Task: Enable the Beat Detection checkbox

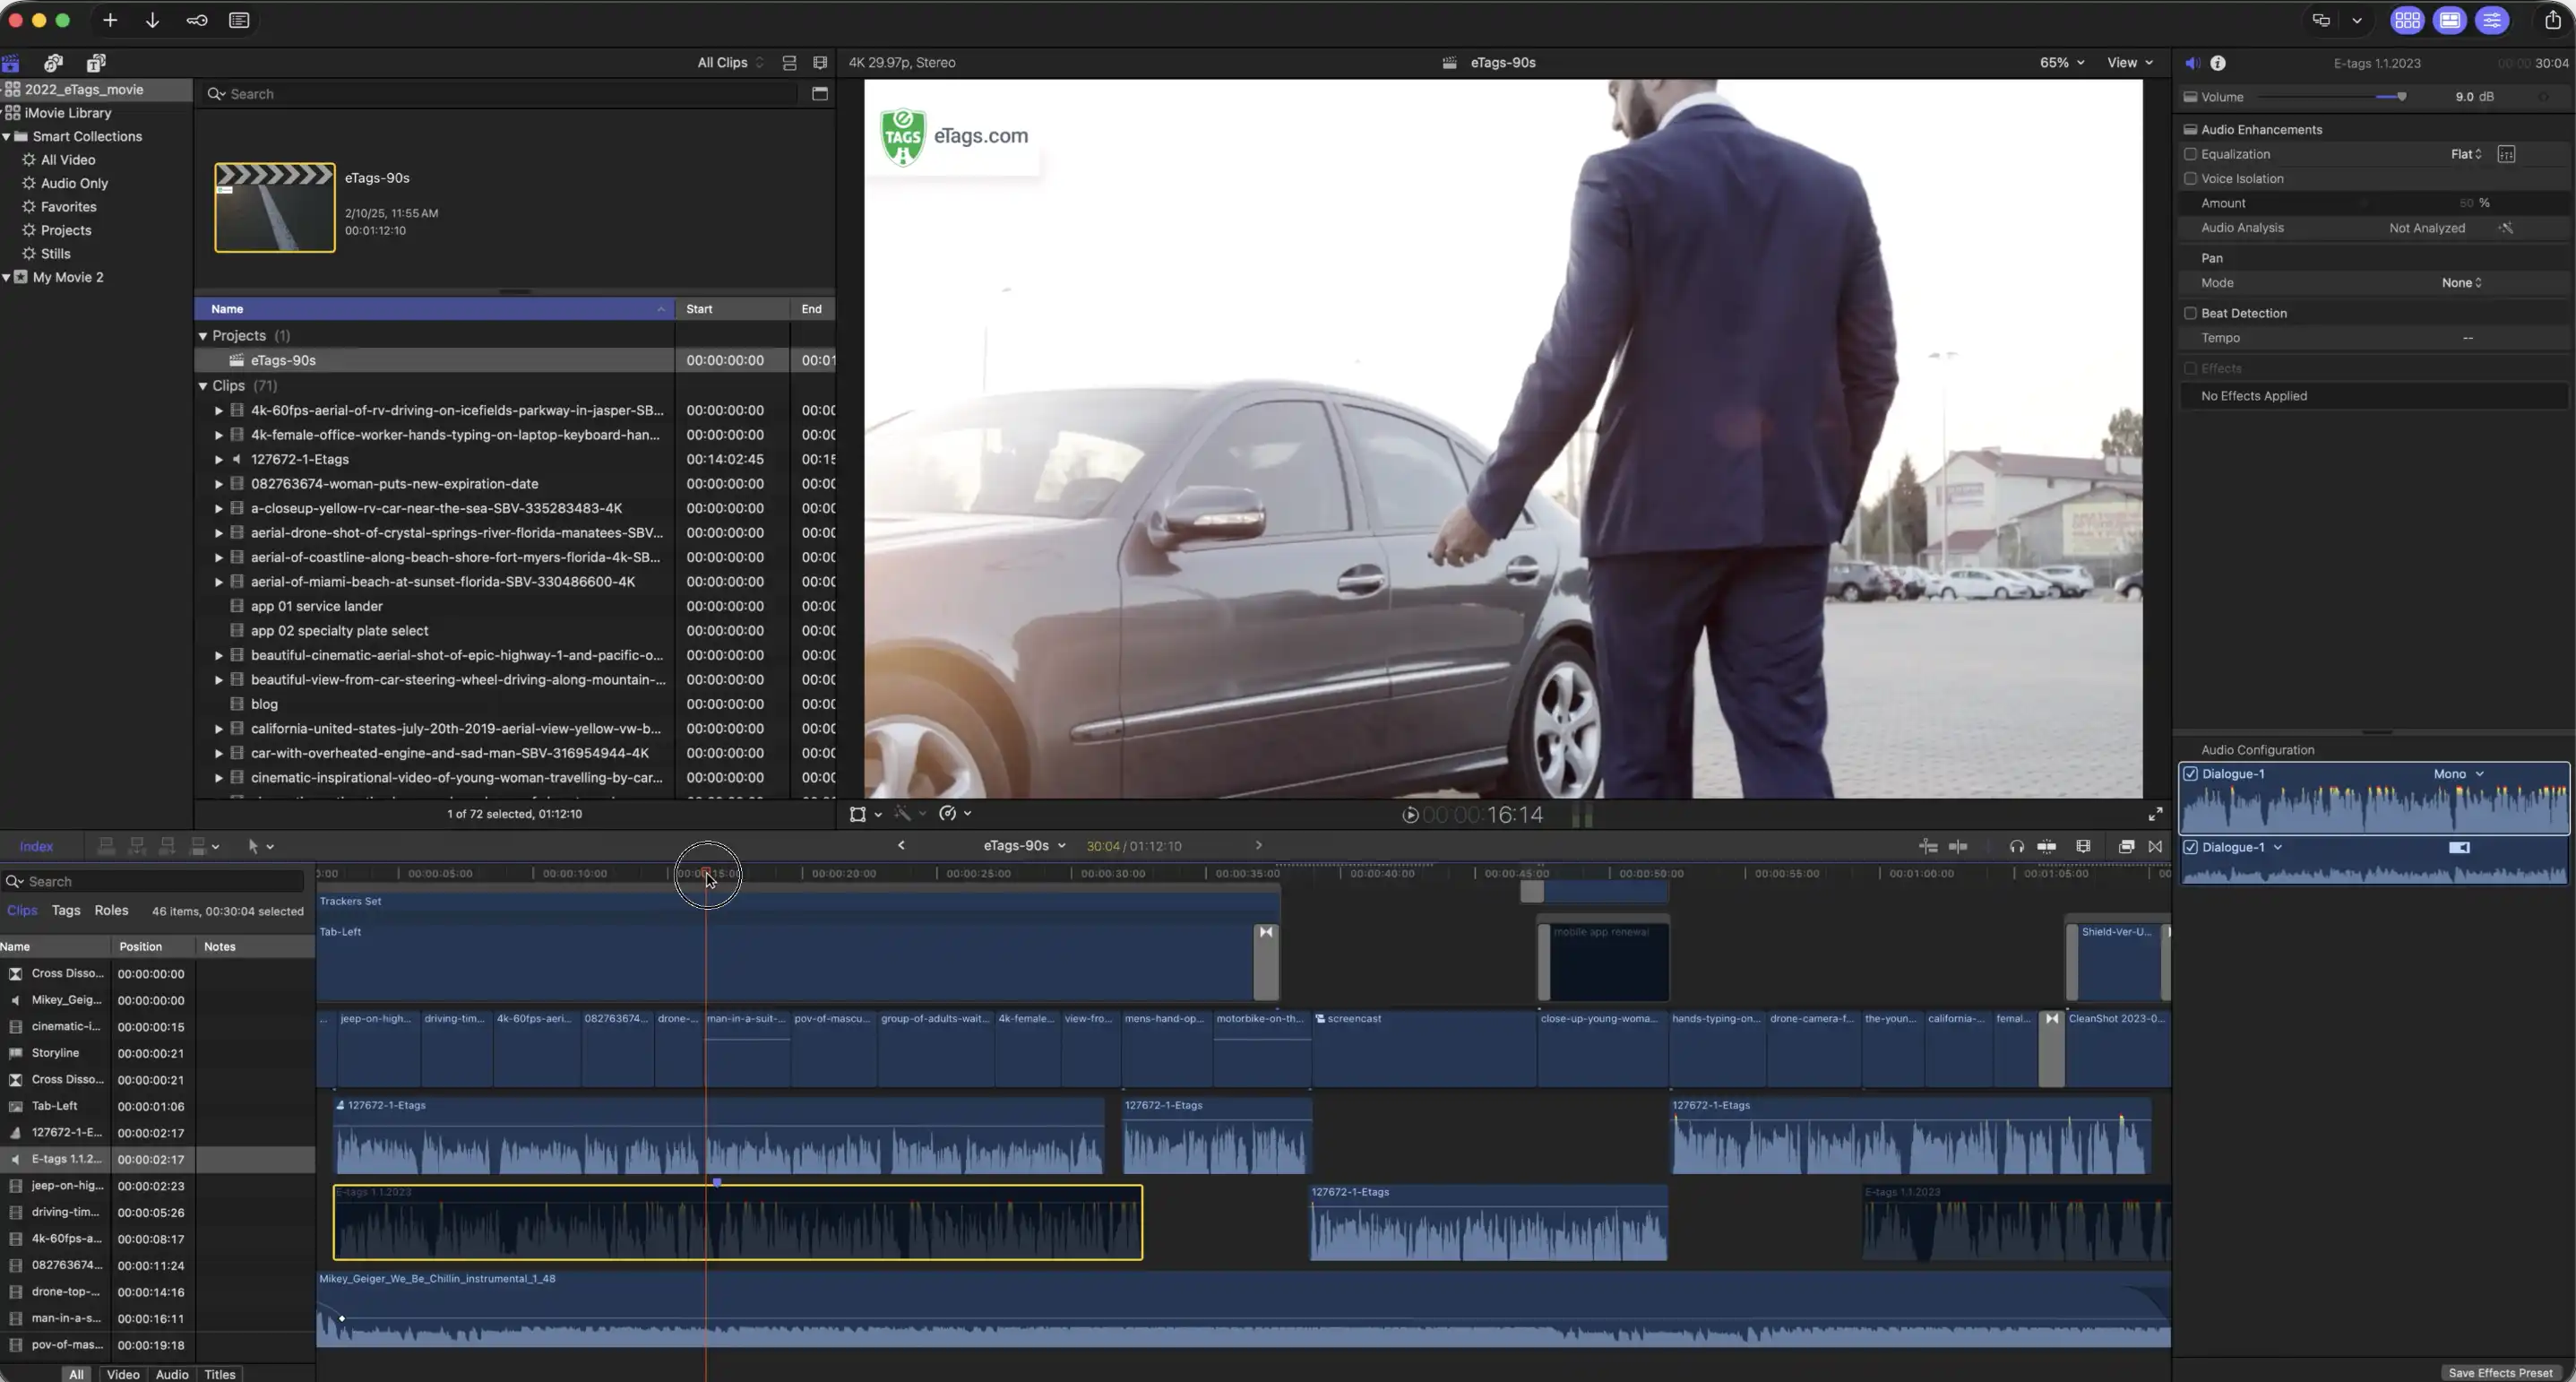Action: point(2190,313)
